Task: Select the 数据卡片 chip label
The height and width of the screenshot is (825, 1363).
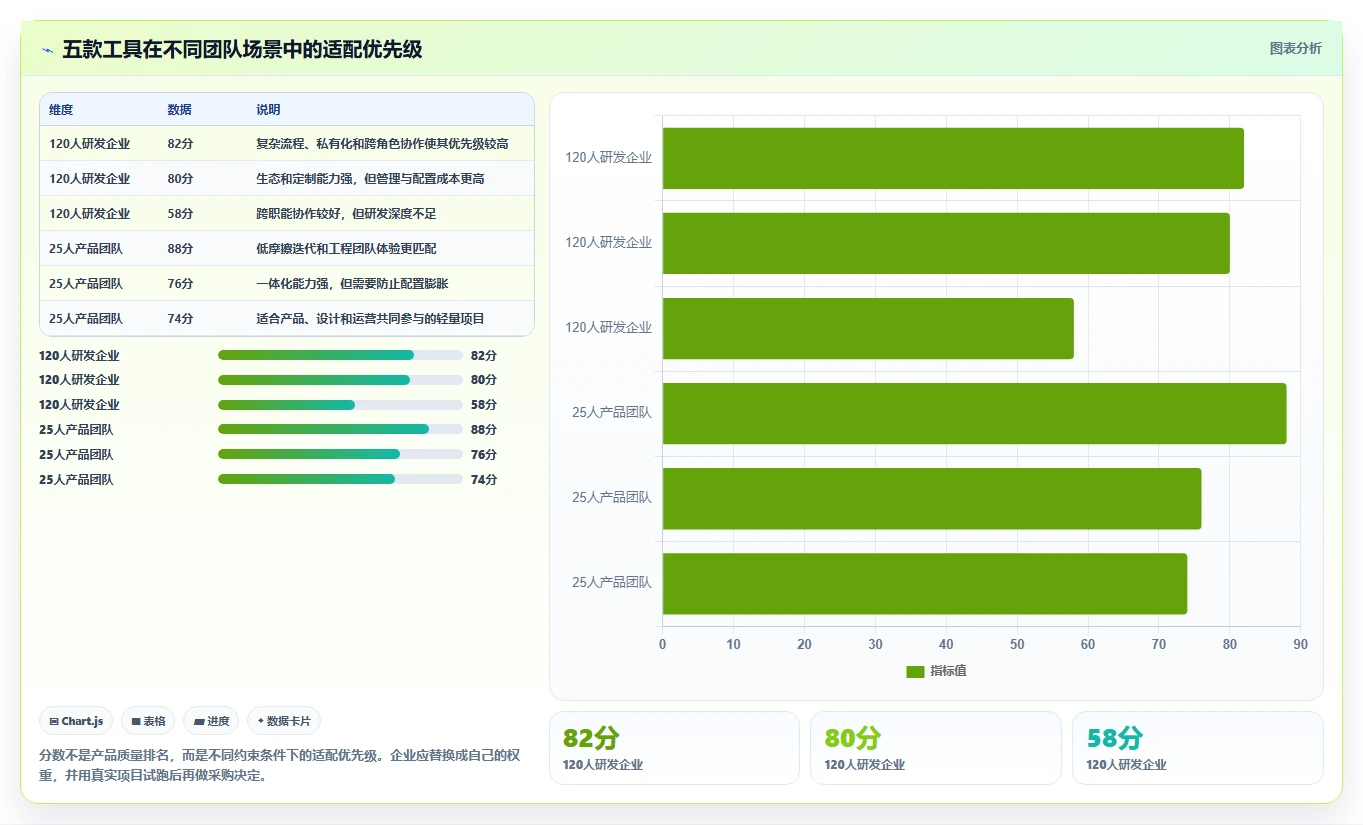Action: coord(289,721)
